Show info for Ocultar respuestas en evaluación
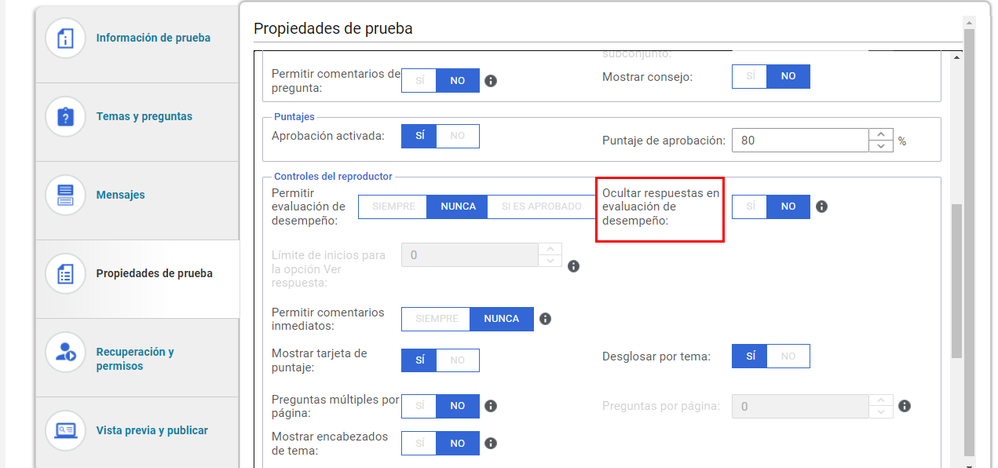 [x=822, y=207]
